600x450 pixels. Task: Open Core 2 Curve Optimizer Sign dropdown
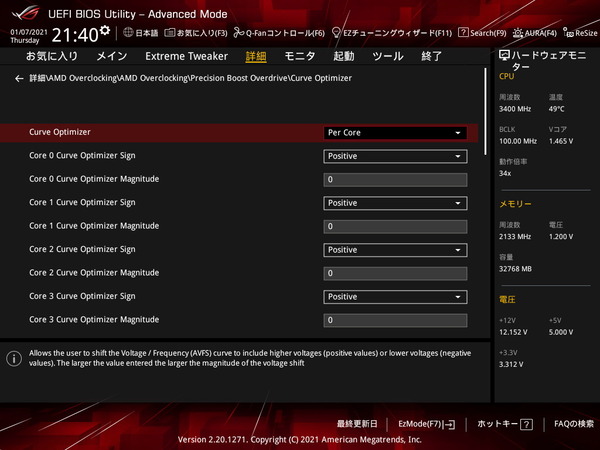coord(395,250)
